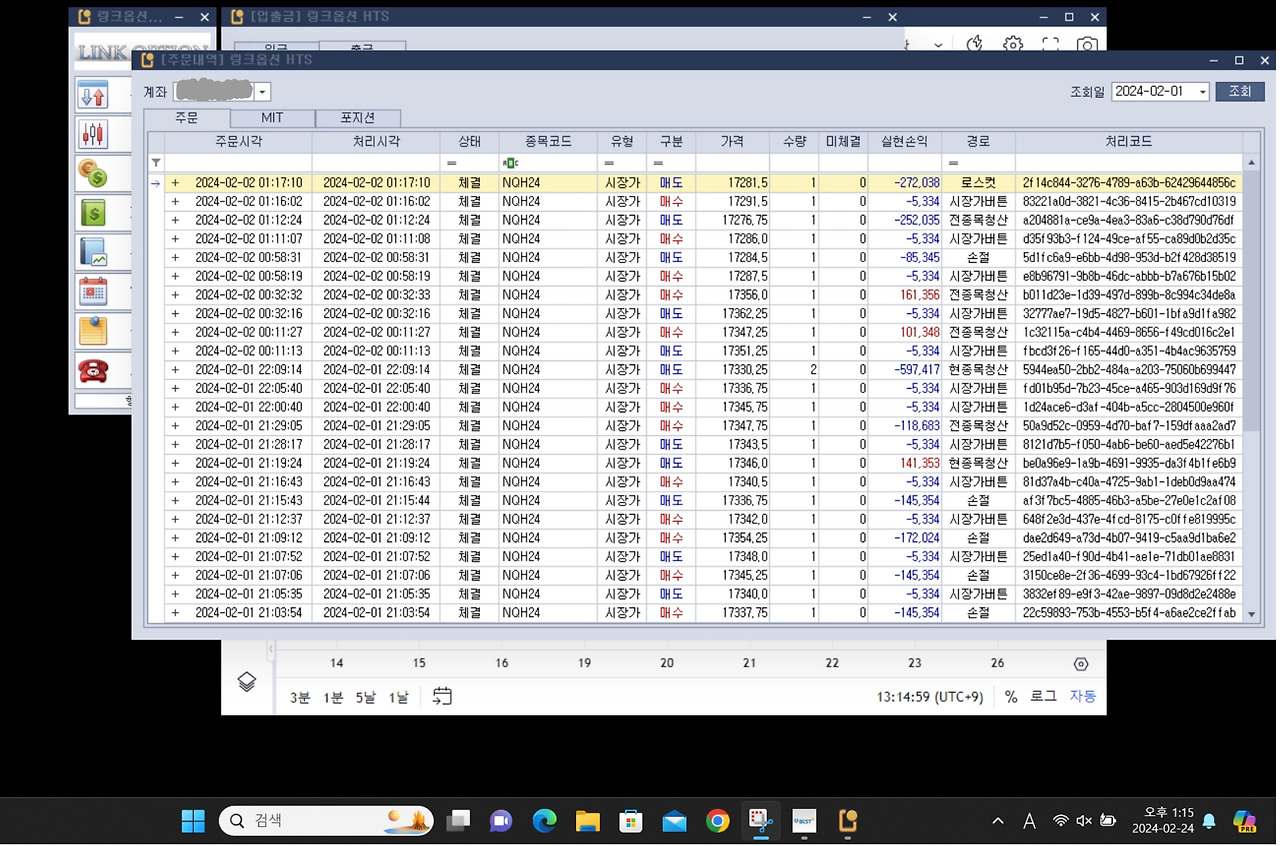This screenshot has width=1280, height=846.
Task: Toggle 로그 (log) scale on chart
Action: click(x=1043, y=696)
